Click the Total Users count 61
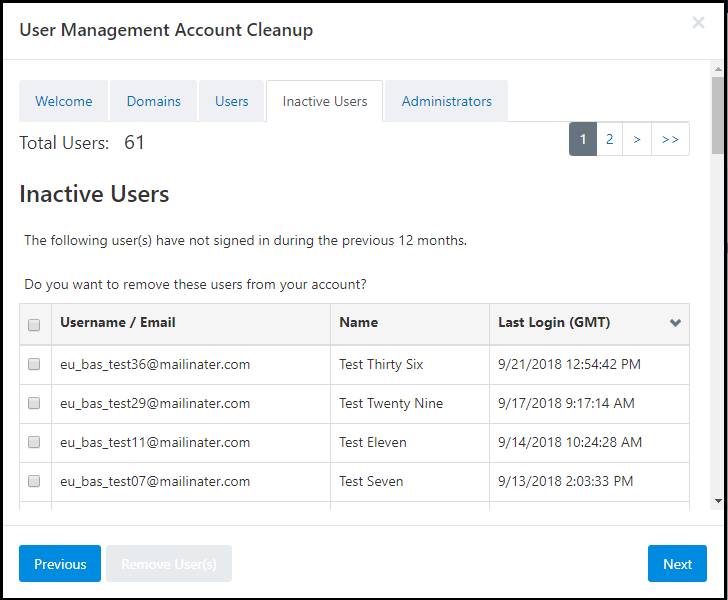 click(134, 143)
